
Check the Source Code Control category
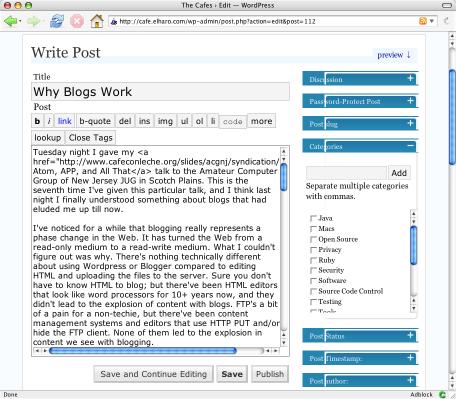click(x=313, y=291)
